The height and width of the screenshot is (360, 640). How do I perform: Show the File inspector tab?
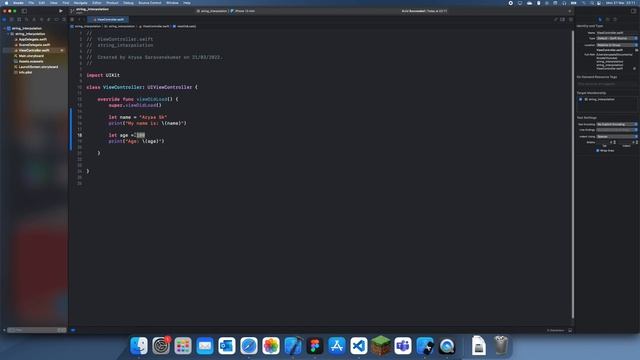tap(600, 19)
